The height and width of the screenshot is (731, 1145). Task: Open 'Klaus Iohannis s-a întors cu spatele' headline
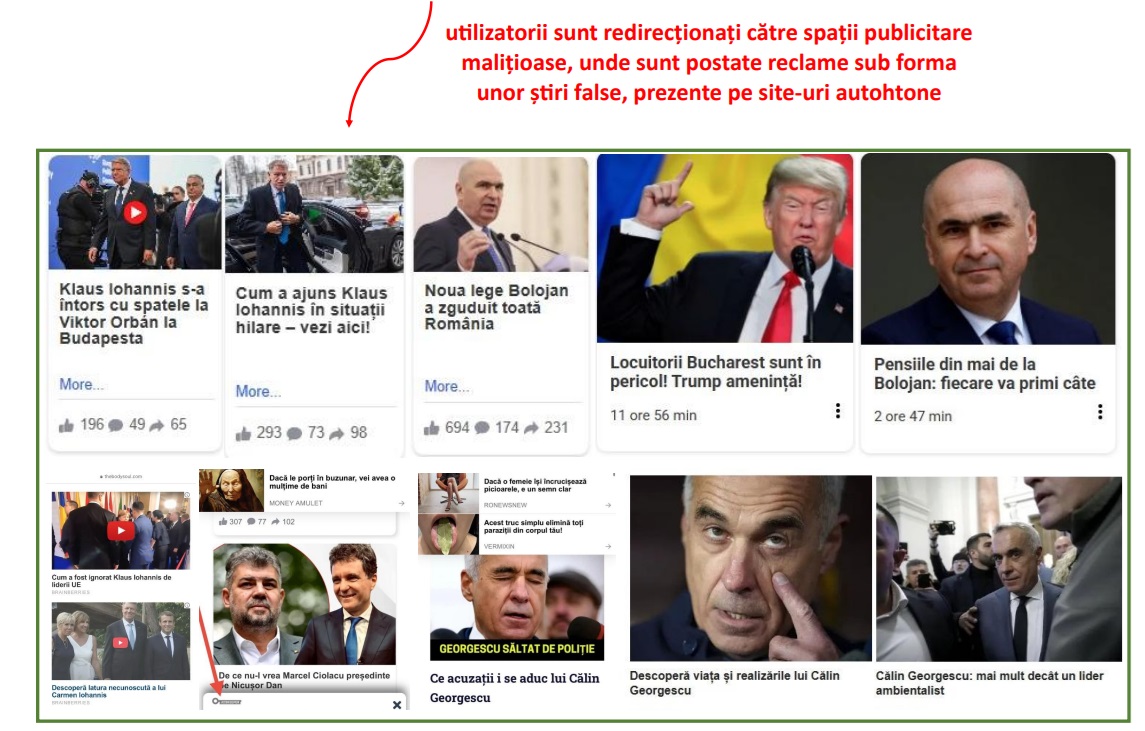[134, 313]
